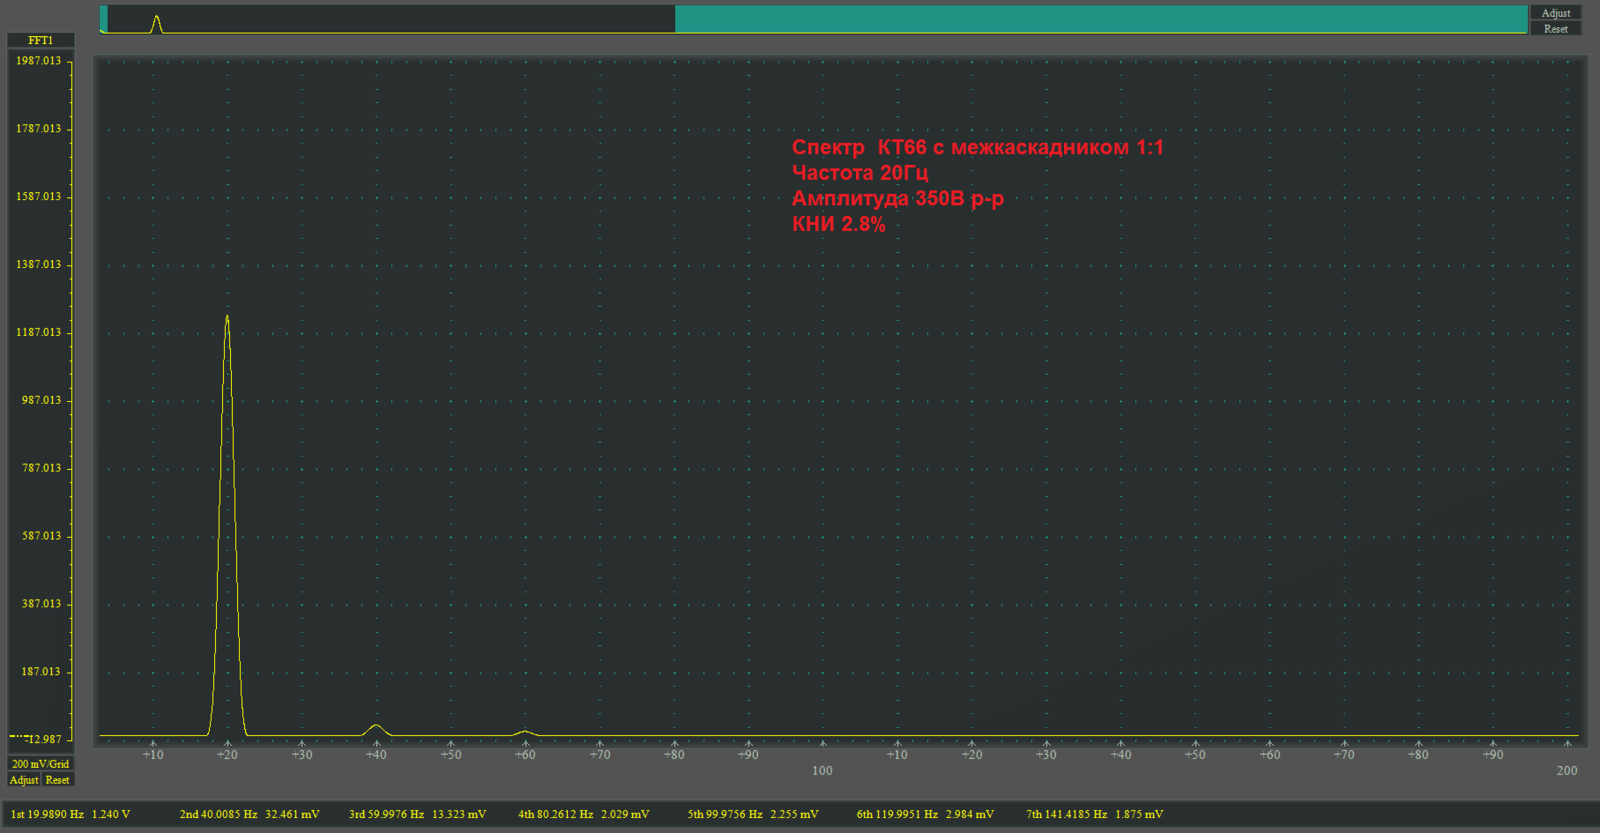Click the first +50 frequency tick label
This screenshot has height=833, width=1600.
[451, 755]
